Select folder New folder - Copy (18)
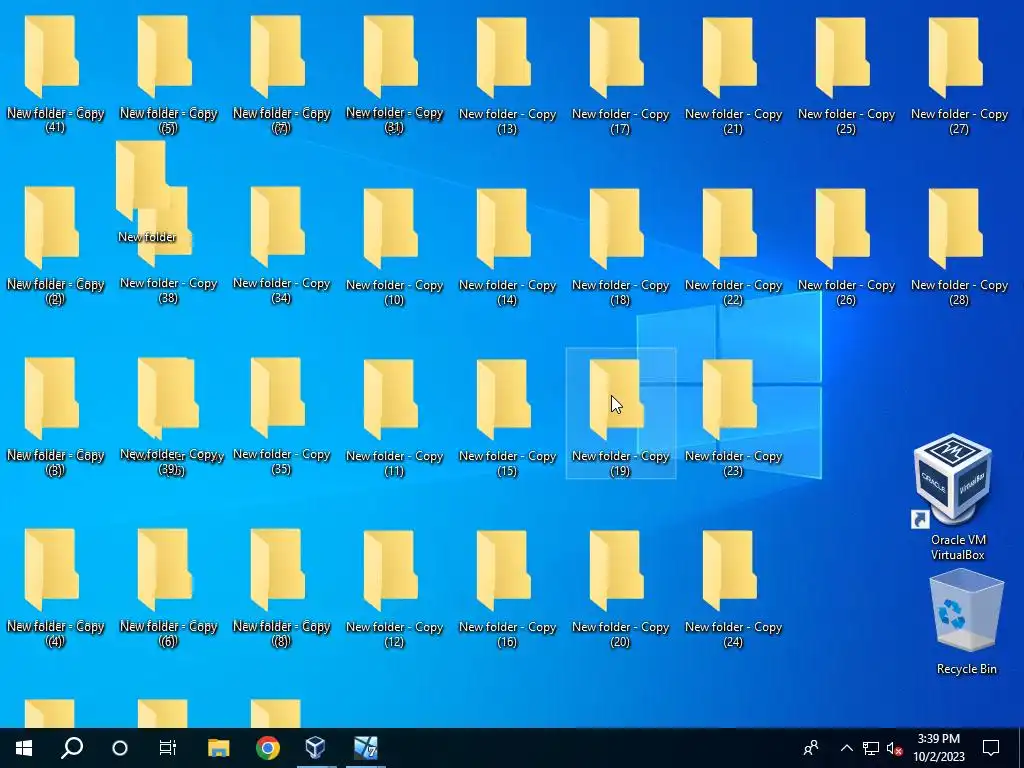The height and width of the screenshot is (768, 1024). (620, 247)
